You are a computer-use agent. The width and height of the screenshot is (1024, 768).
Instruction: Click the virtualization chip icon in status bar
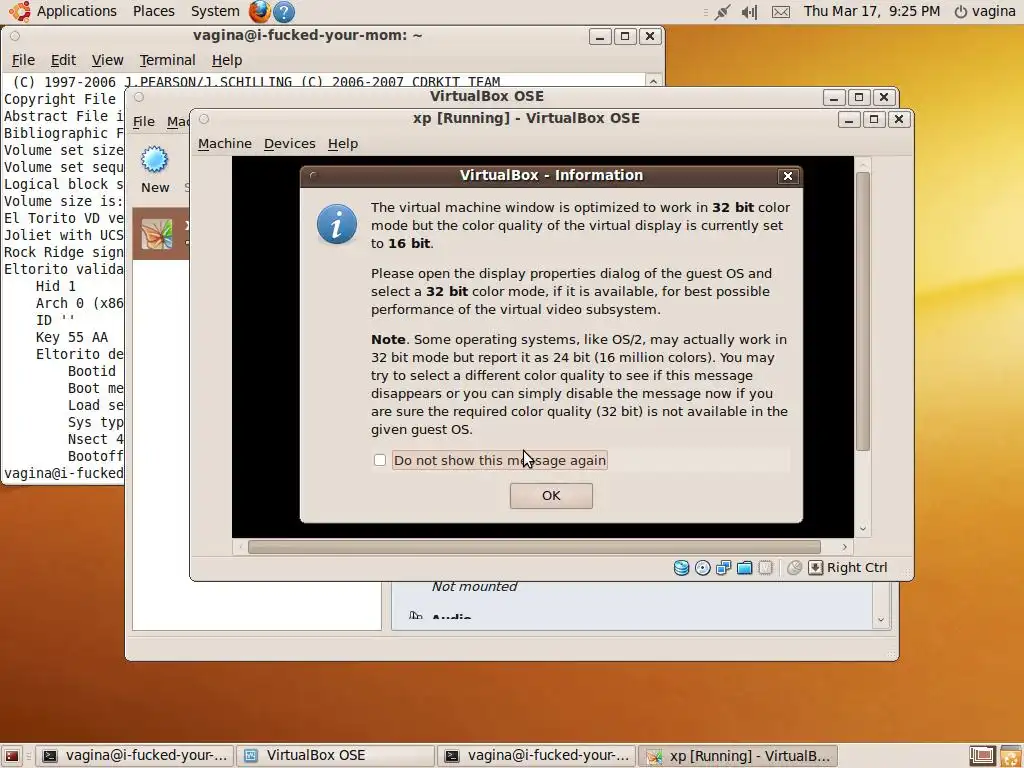tap(765, 568)
